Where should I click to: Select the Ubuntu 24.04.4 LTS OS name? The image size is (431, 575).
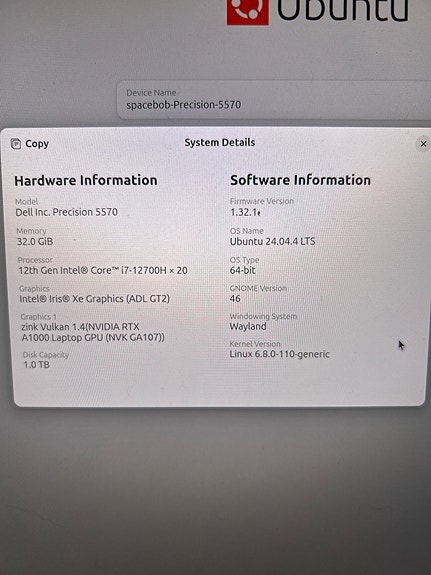(273, 241)
